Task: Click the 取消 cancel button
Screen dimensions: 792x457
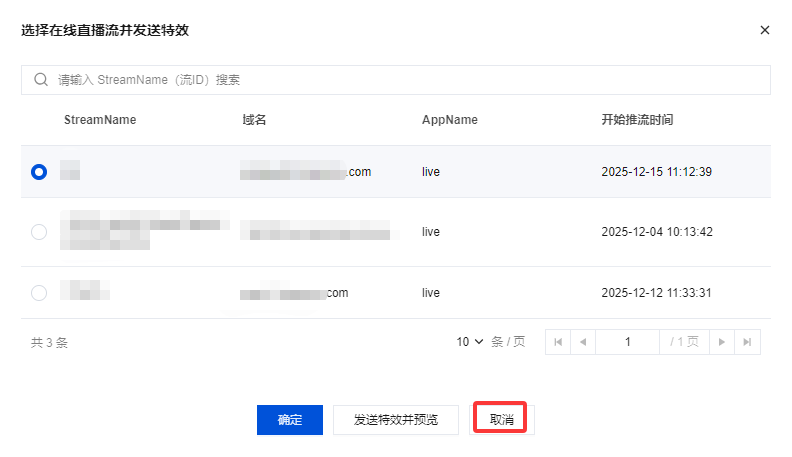Action: [x=502, y=420]
